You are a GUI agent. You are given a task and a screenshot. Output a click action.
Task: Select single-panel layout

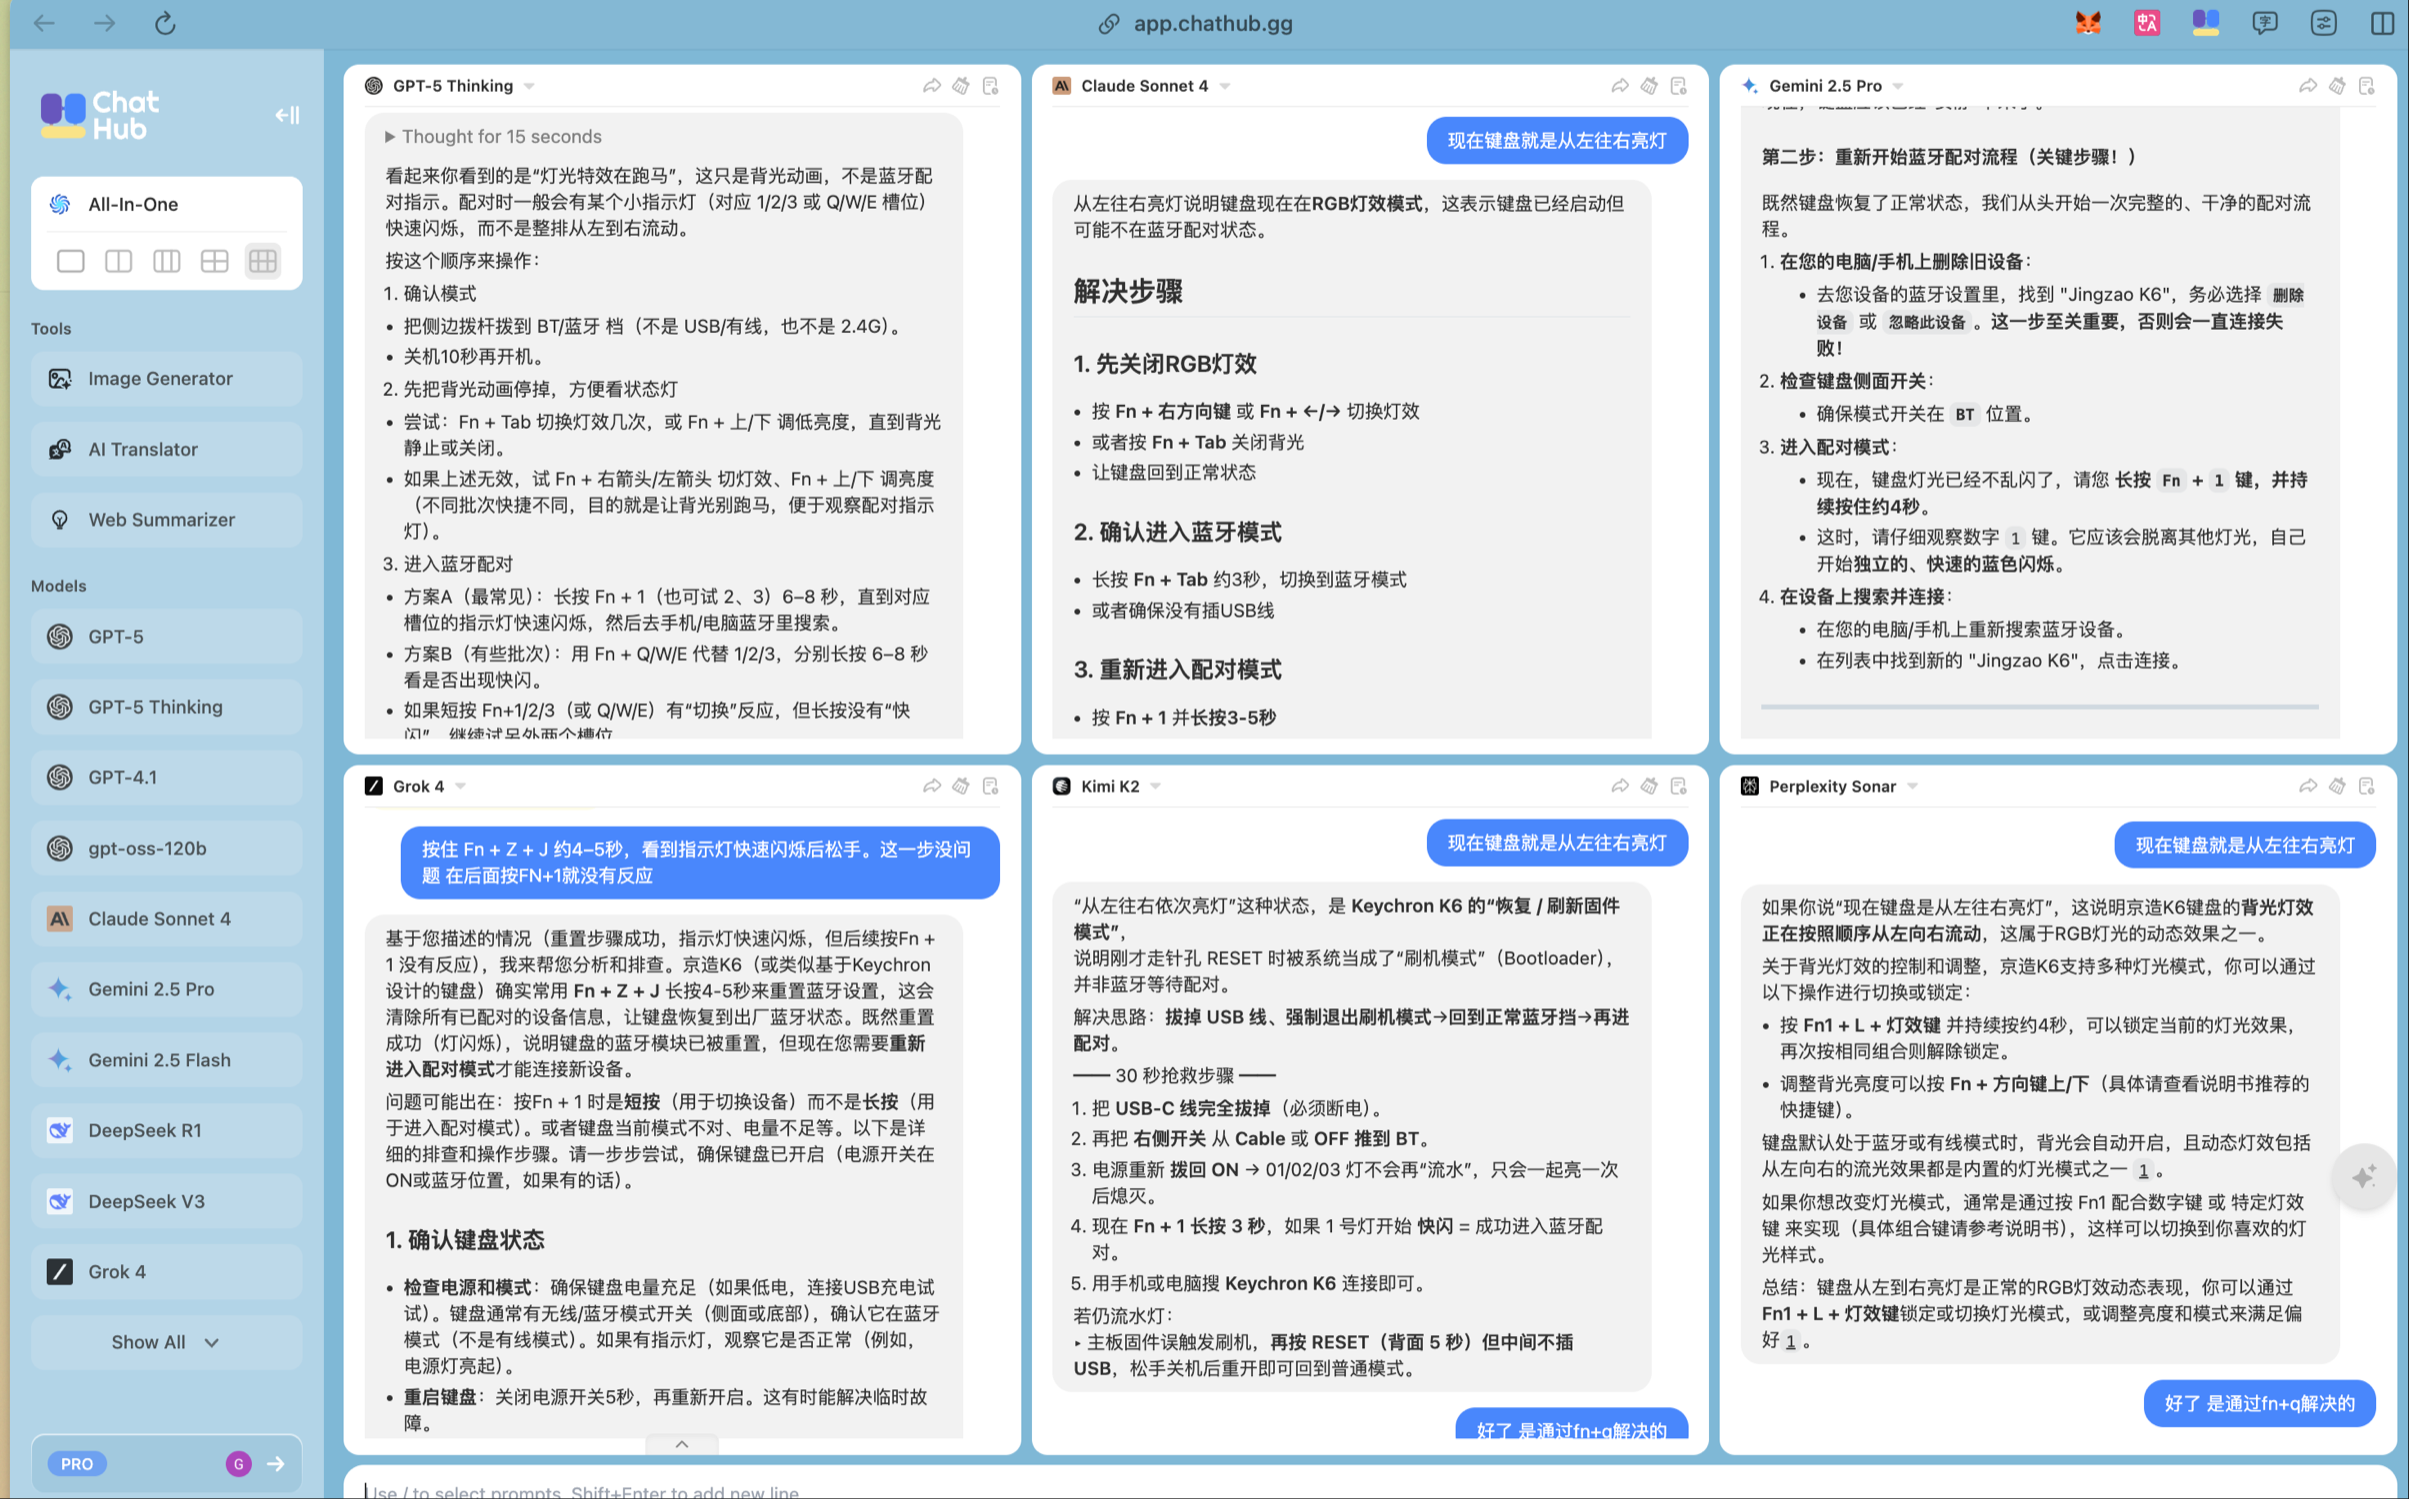tap(71, 261)
